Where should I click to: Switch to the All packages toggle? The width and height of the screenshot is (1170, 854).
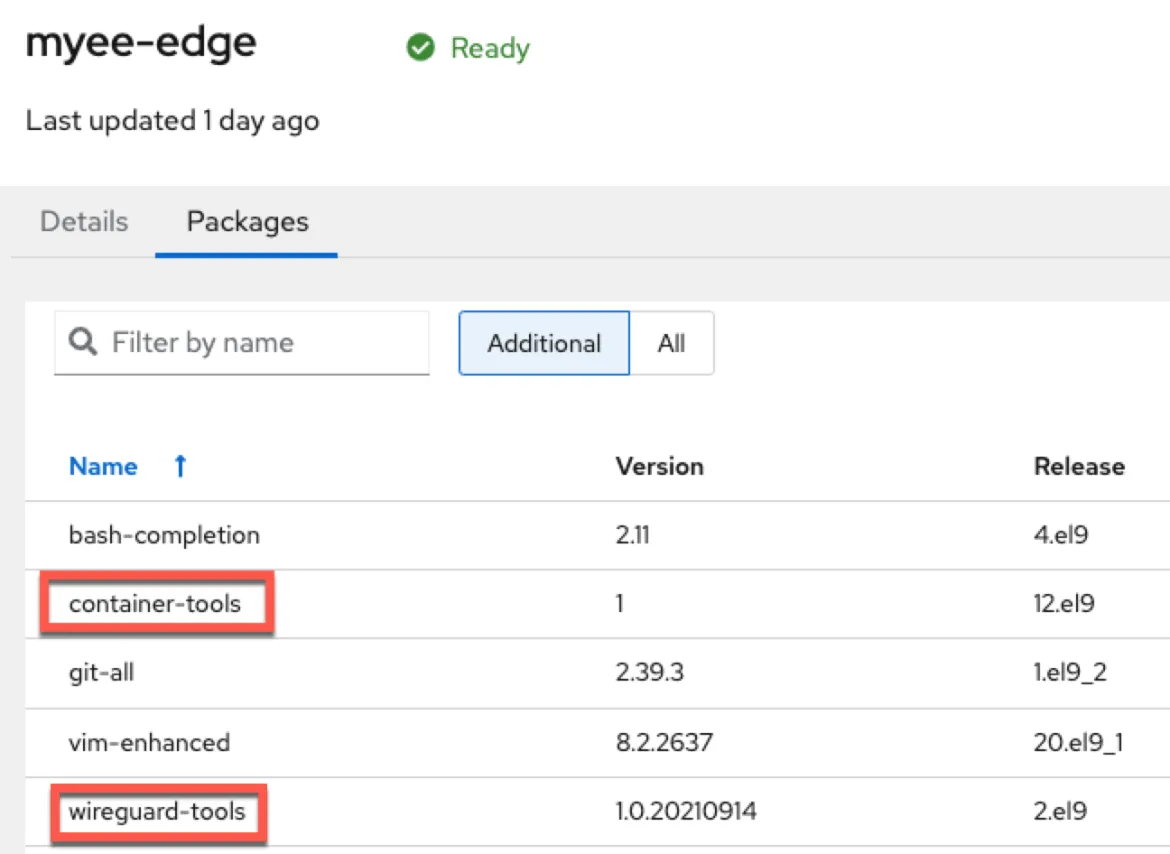(x=671, y=343)
